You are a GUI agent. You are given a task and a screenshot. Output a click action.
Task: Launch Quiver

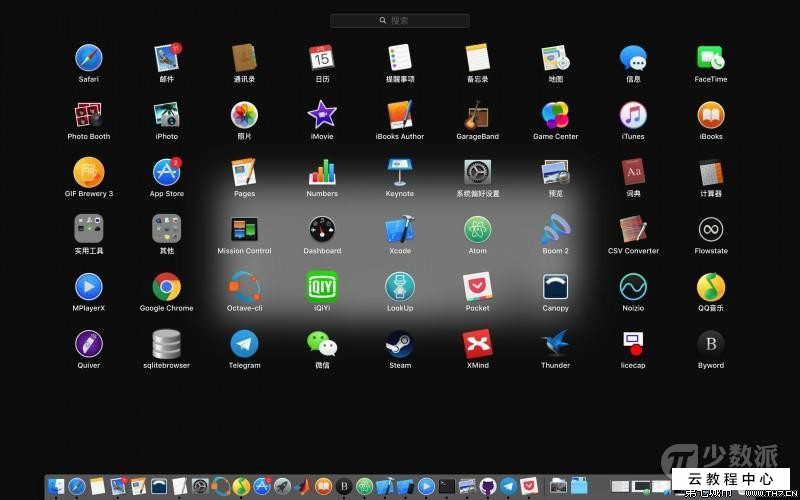89,343
